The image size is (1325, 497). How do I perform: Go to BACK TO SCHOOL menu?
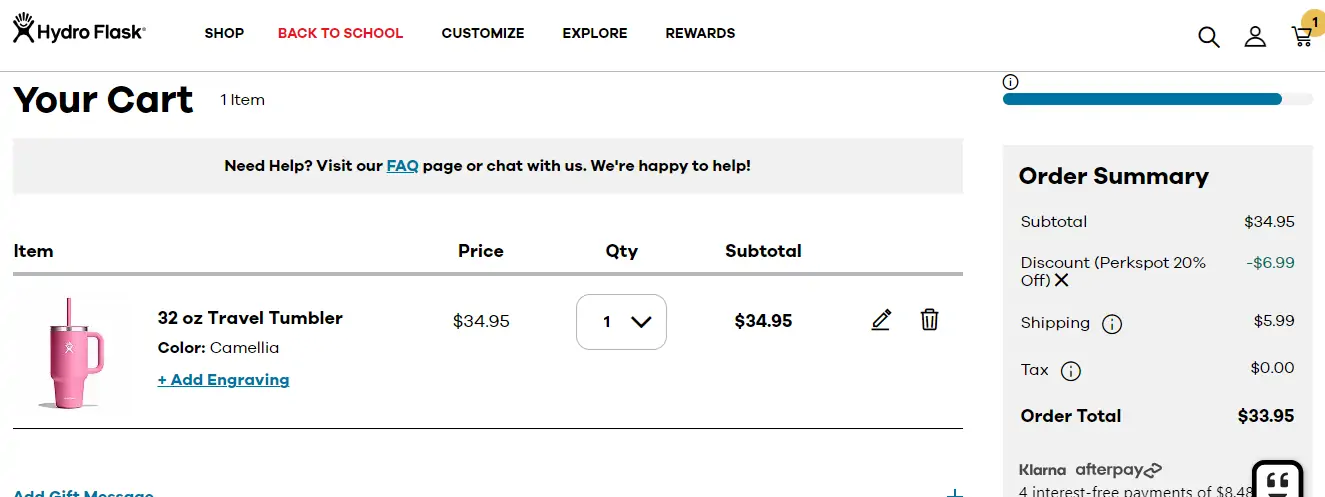tap(340, 33)
